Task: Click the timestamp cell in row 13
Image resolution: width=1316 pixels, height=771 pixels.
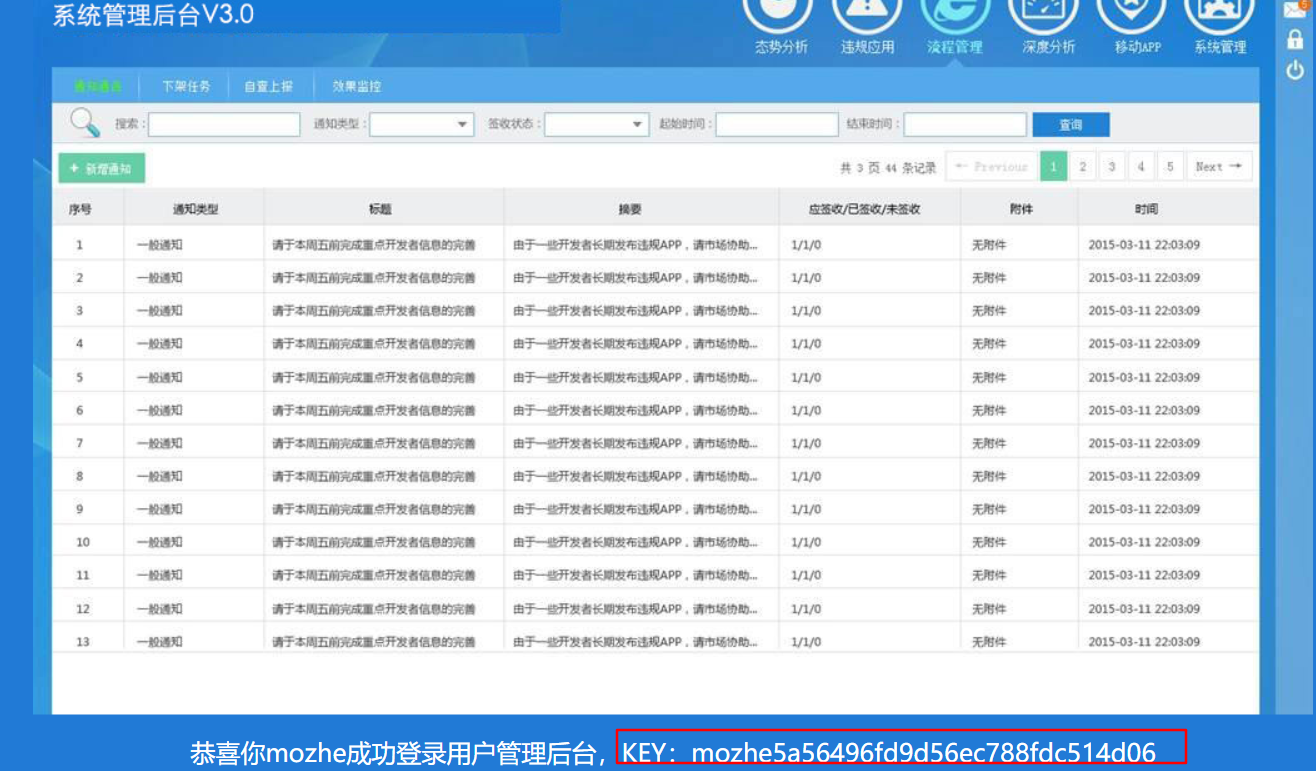Action: pos(1144,642)
